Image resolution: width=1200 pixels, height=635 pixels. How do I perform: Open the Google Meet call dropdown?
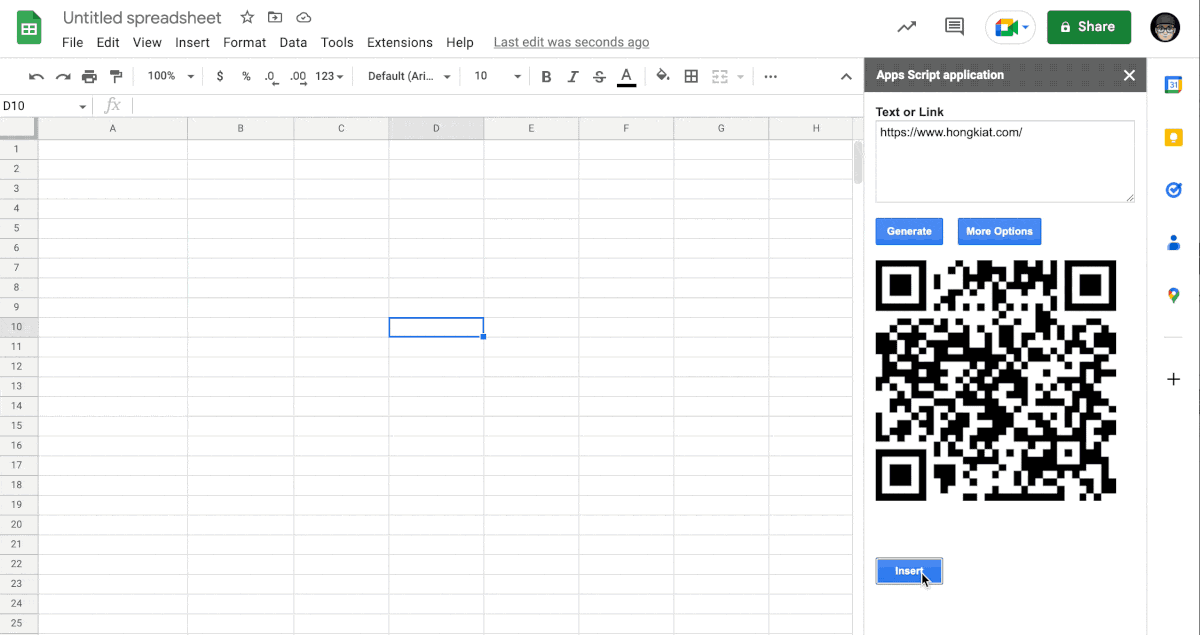[x=1010, y=27]
